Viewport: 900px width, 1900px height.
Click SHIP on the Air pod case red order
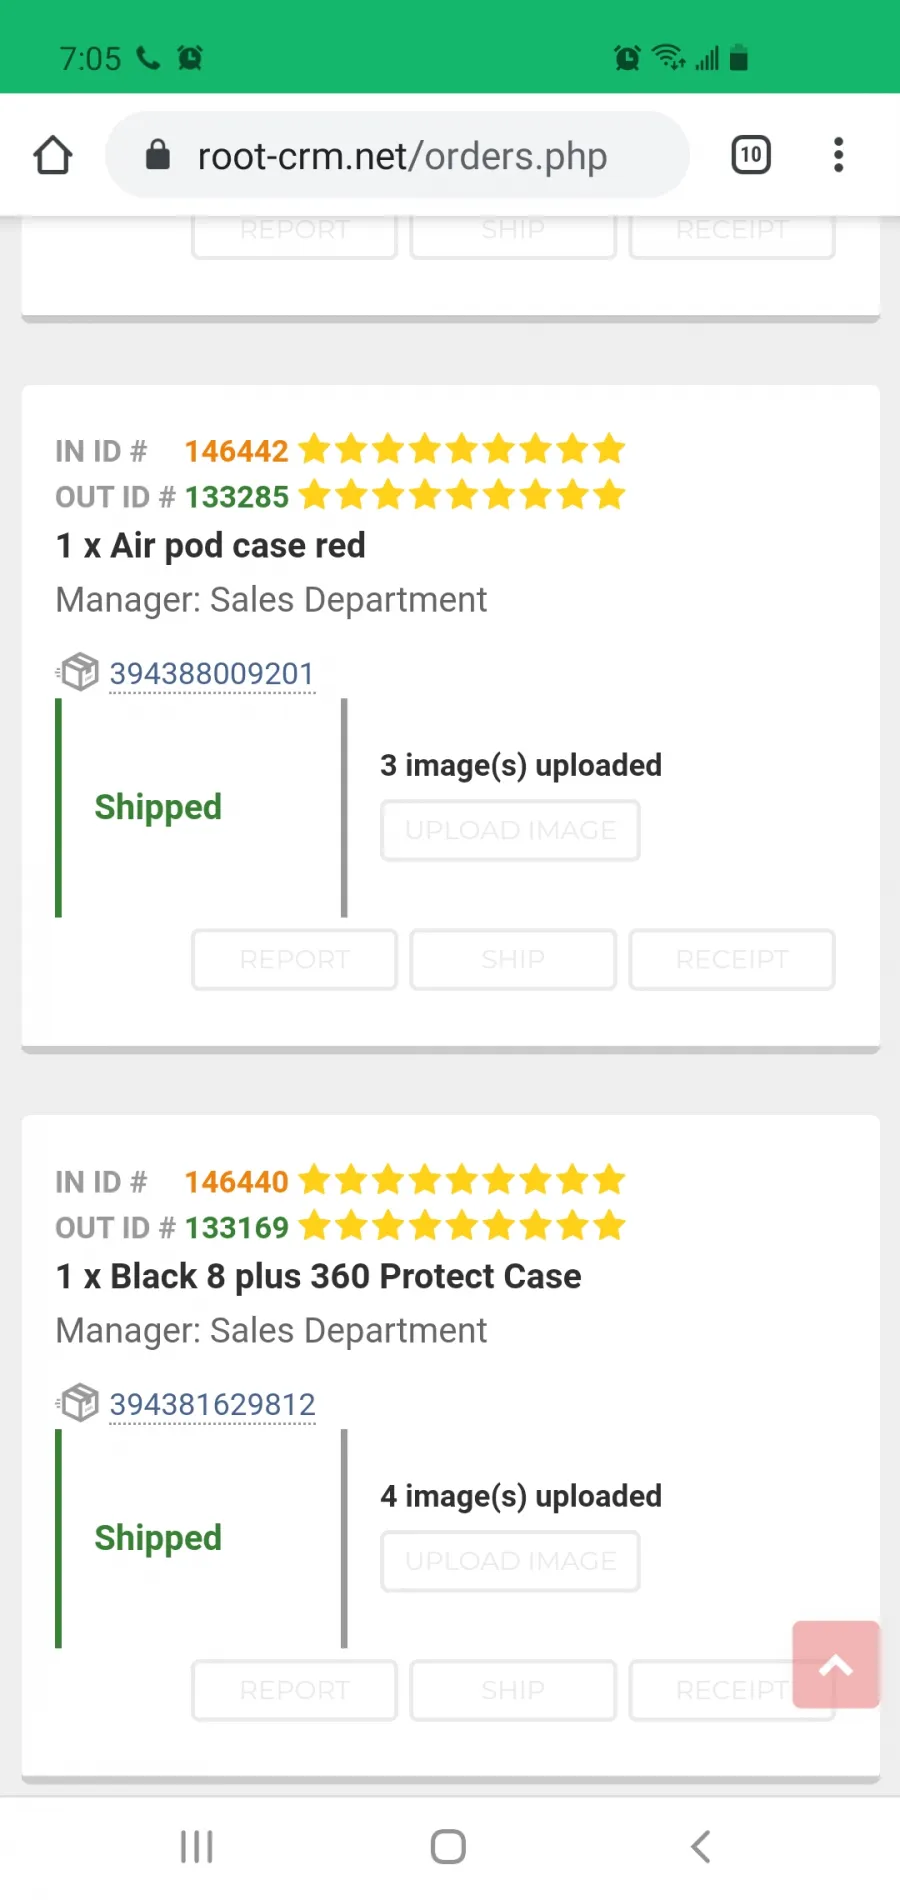[x=513, y=959]
